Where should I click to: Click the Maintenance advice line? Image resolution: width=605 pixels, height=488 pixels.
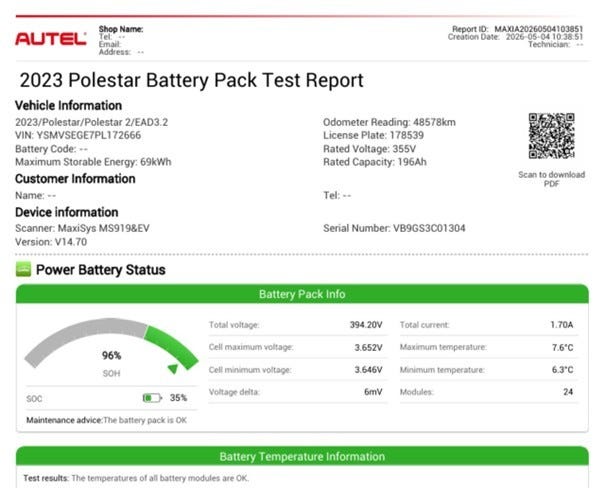coord(106,420)
